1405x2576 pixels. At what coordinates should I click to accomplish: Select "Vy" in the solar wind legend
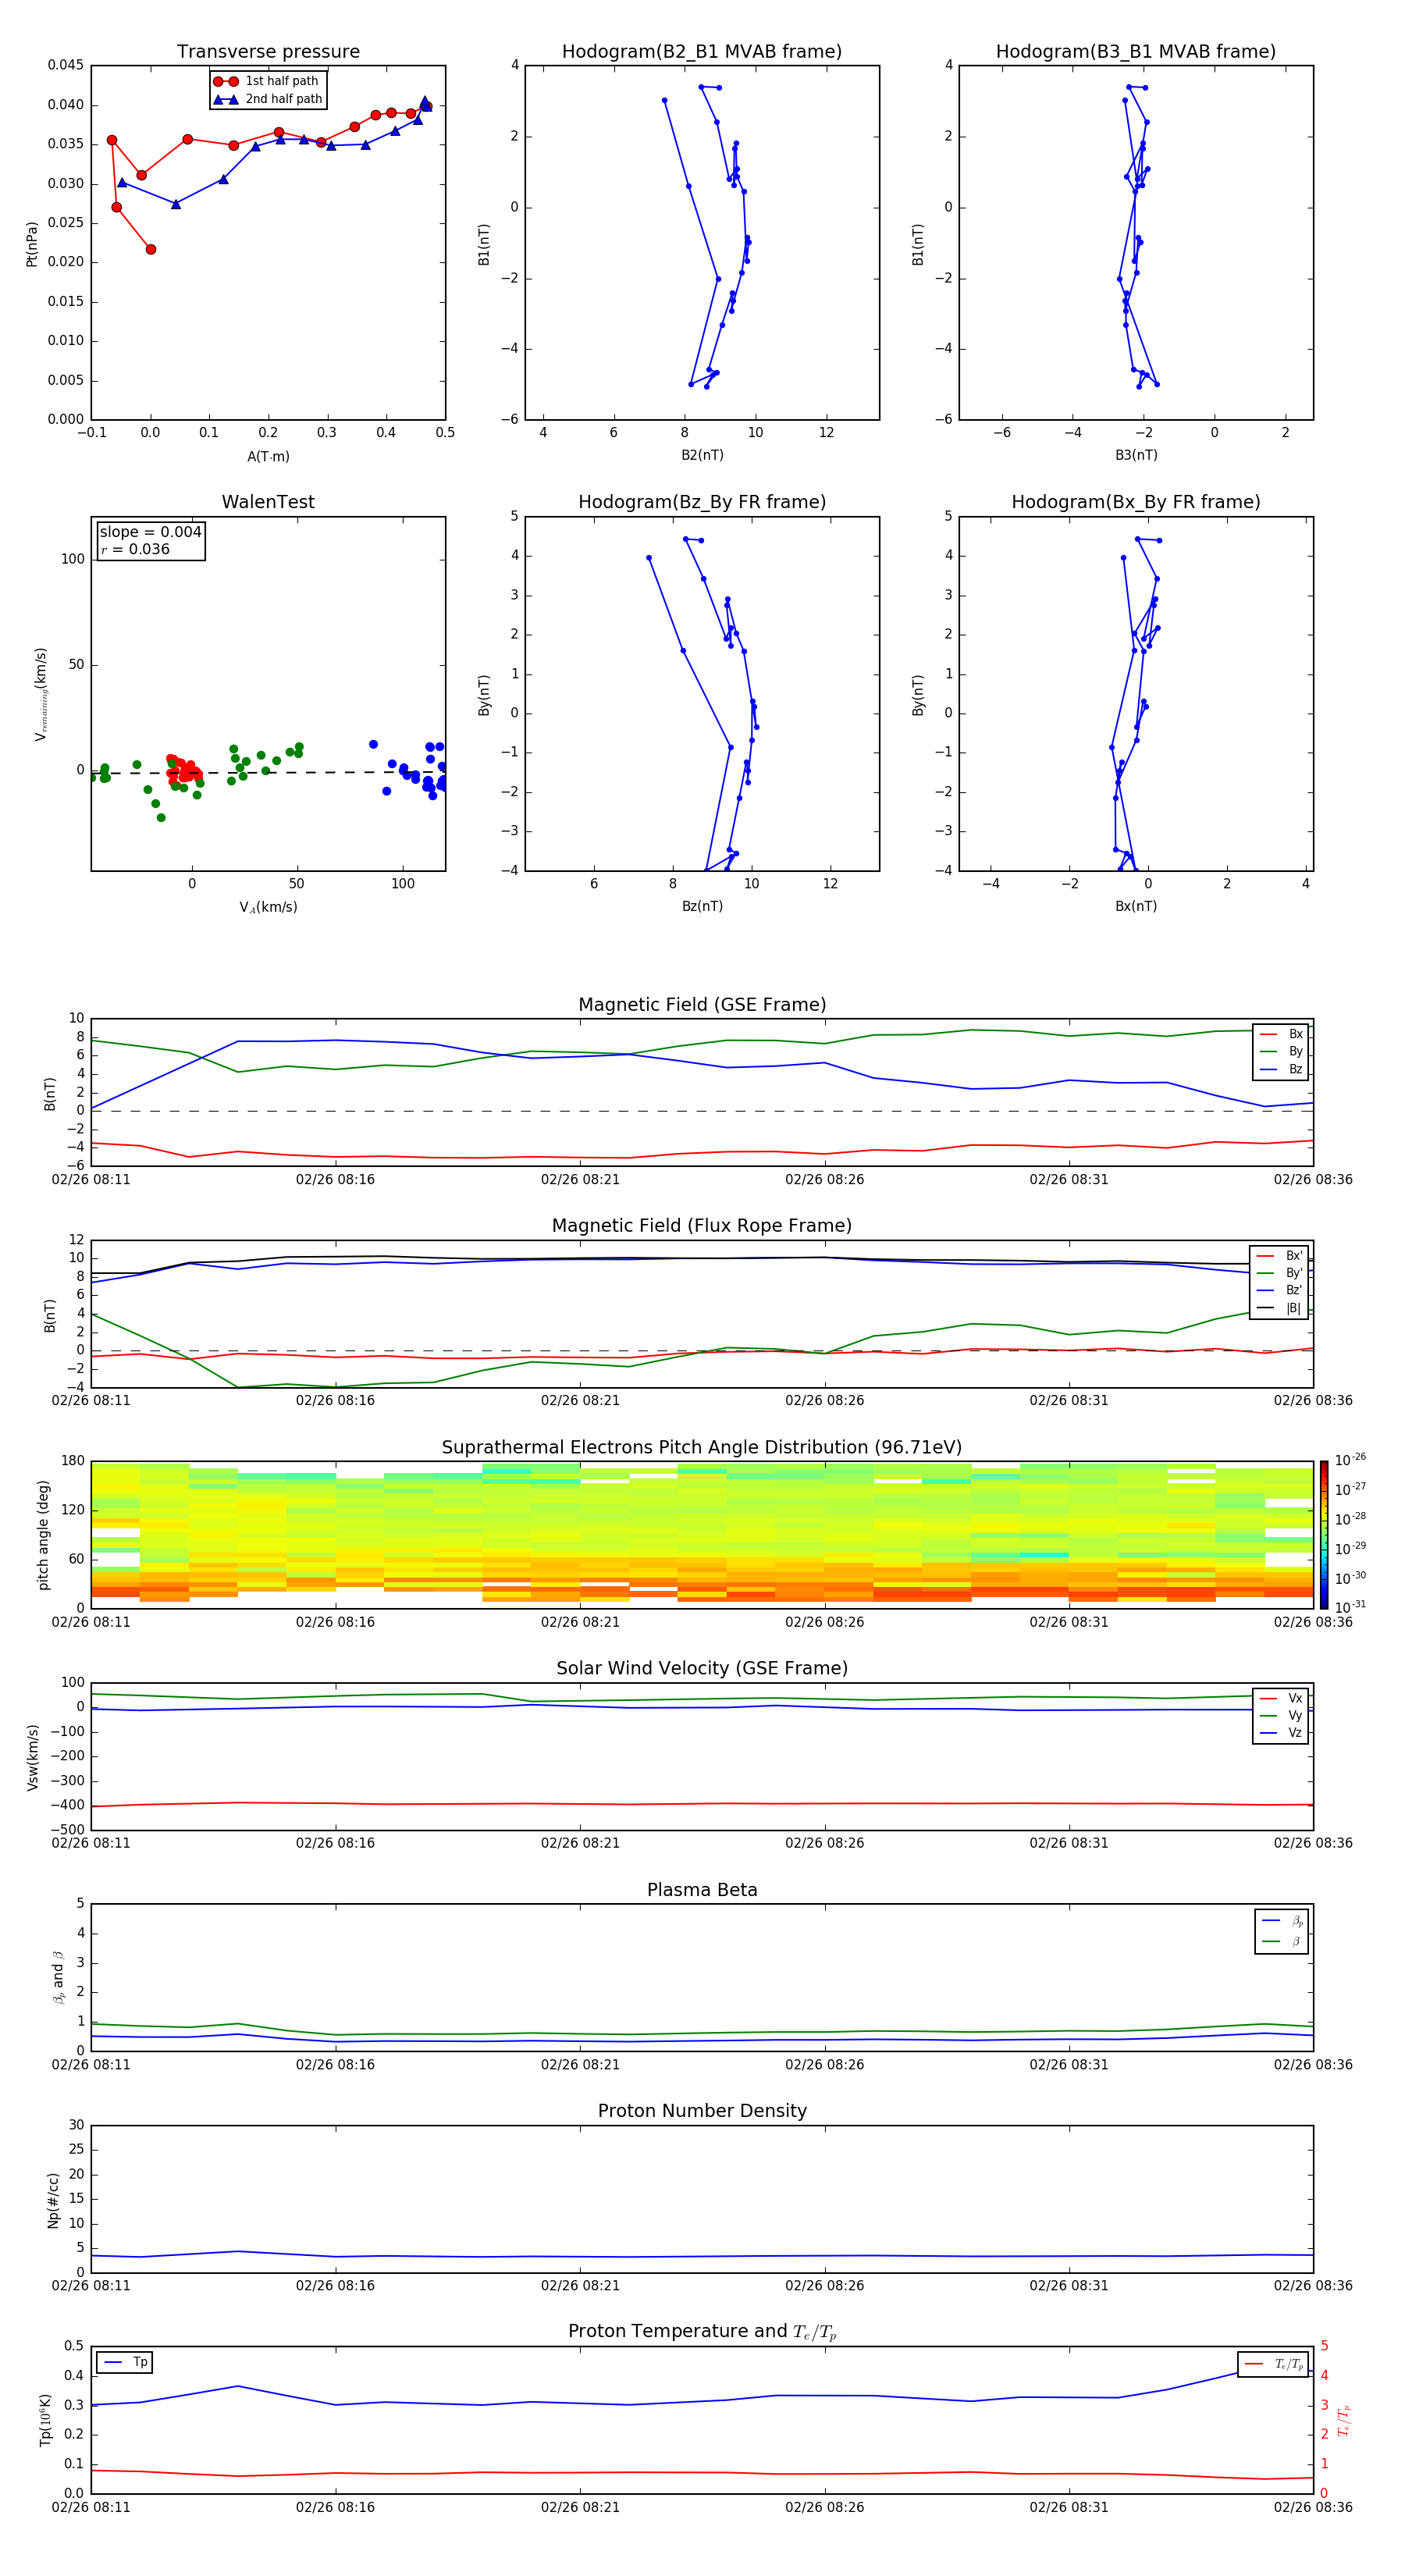coord(1281,1716)
